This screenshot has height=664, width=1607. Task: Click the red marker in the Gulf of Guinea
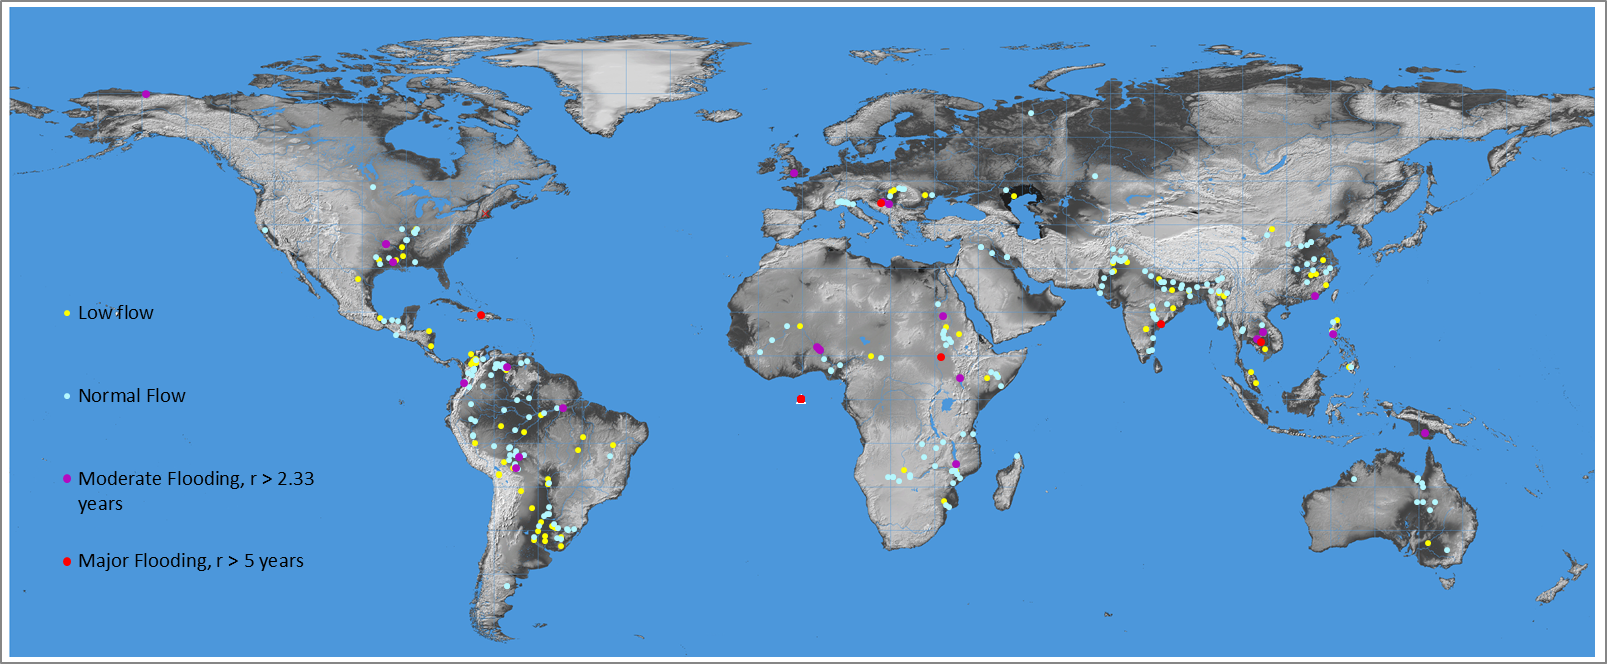click(801, 399)
